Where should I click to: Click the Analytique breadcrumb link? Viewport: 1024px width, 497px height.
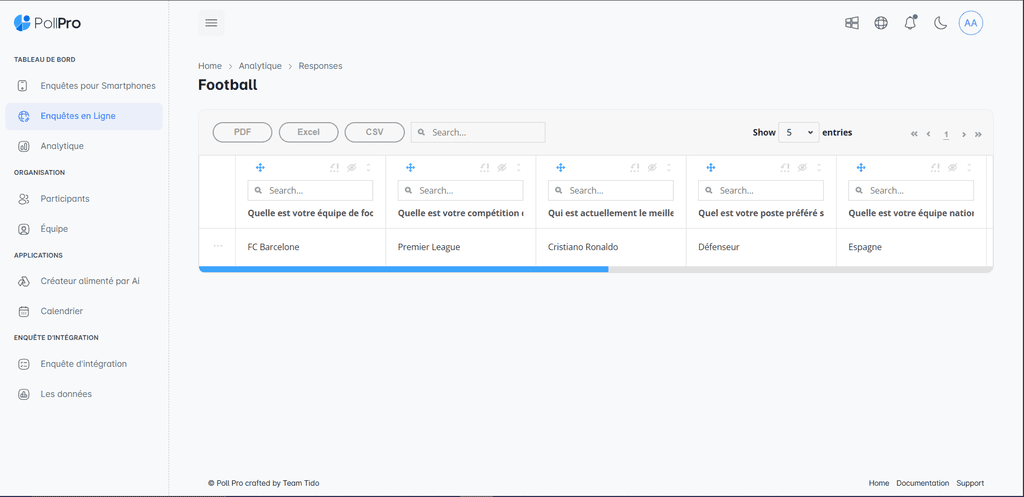(x=260, y=66)
